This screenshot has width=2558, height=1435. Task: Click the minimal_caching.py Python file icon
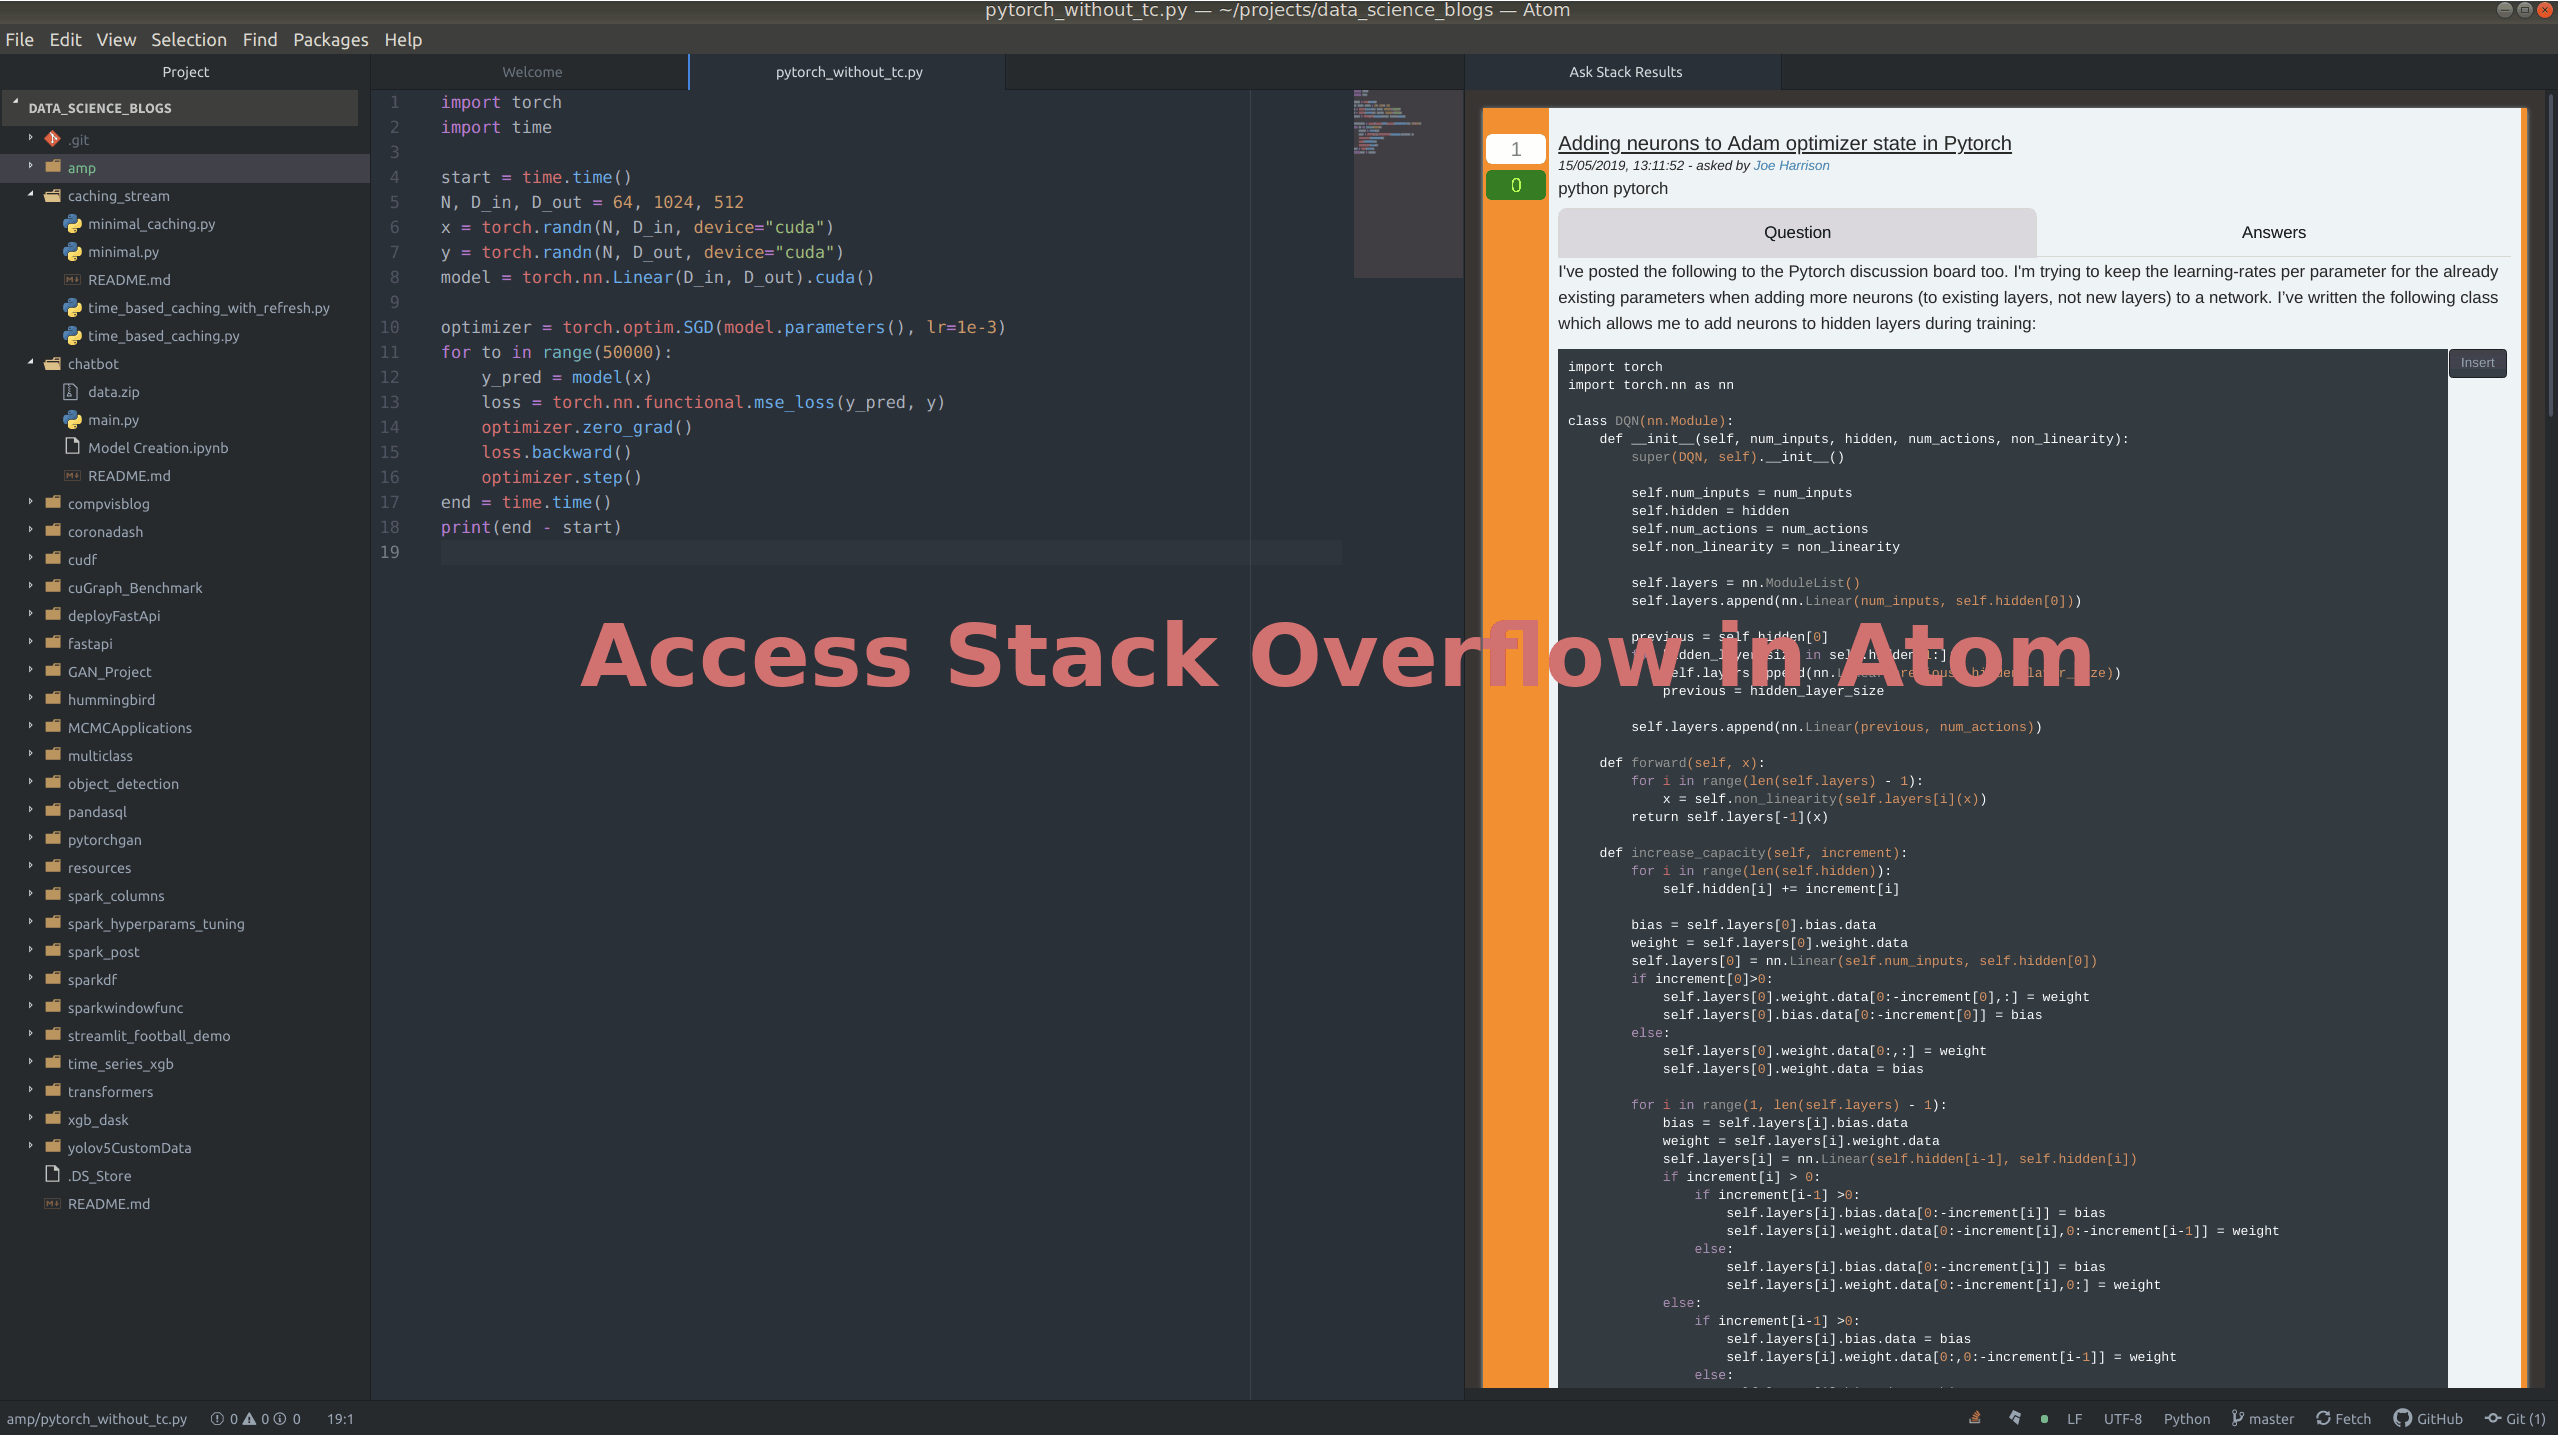[x=73, y=223]
